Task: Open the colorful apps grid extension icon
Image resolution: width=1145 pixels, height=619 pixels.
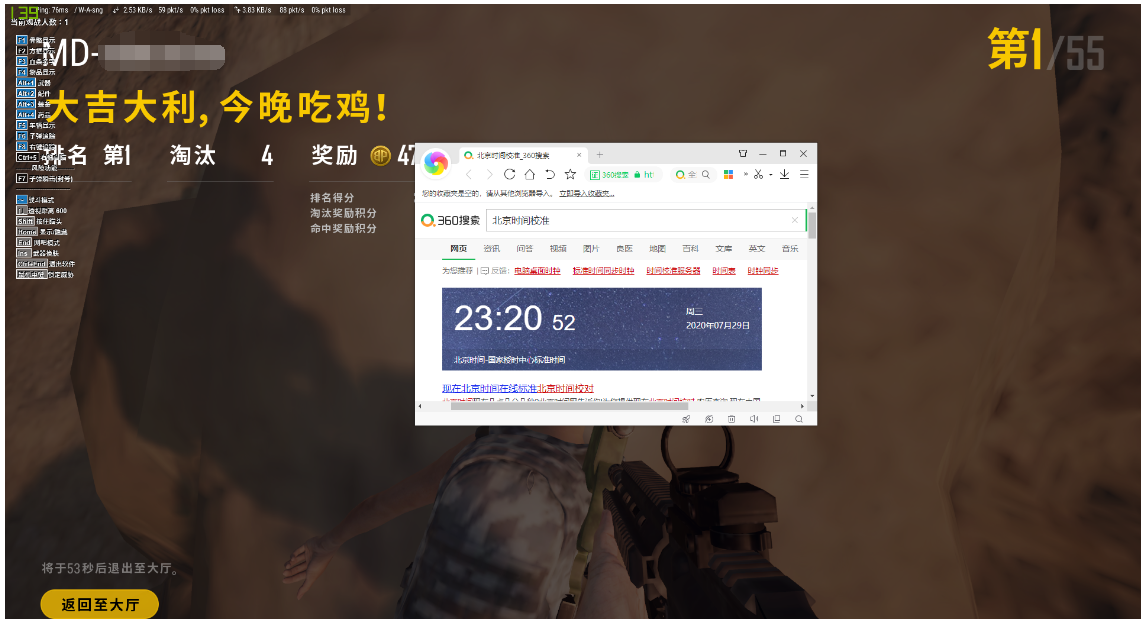Action: [728, 174]
